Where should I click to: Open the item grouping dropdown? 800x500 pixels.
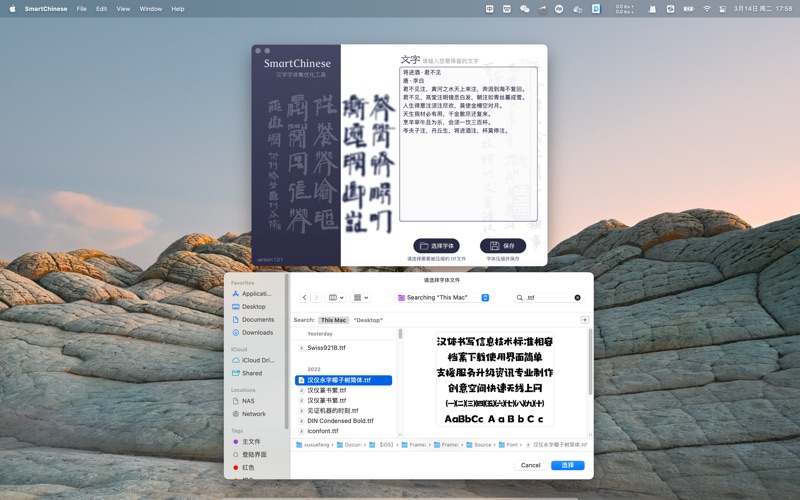point(361,297)
